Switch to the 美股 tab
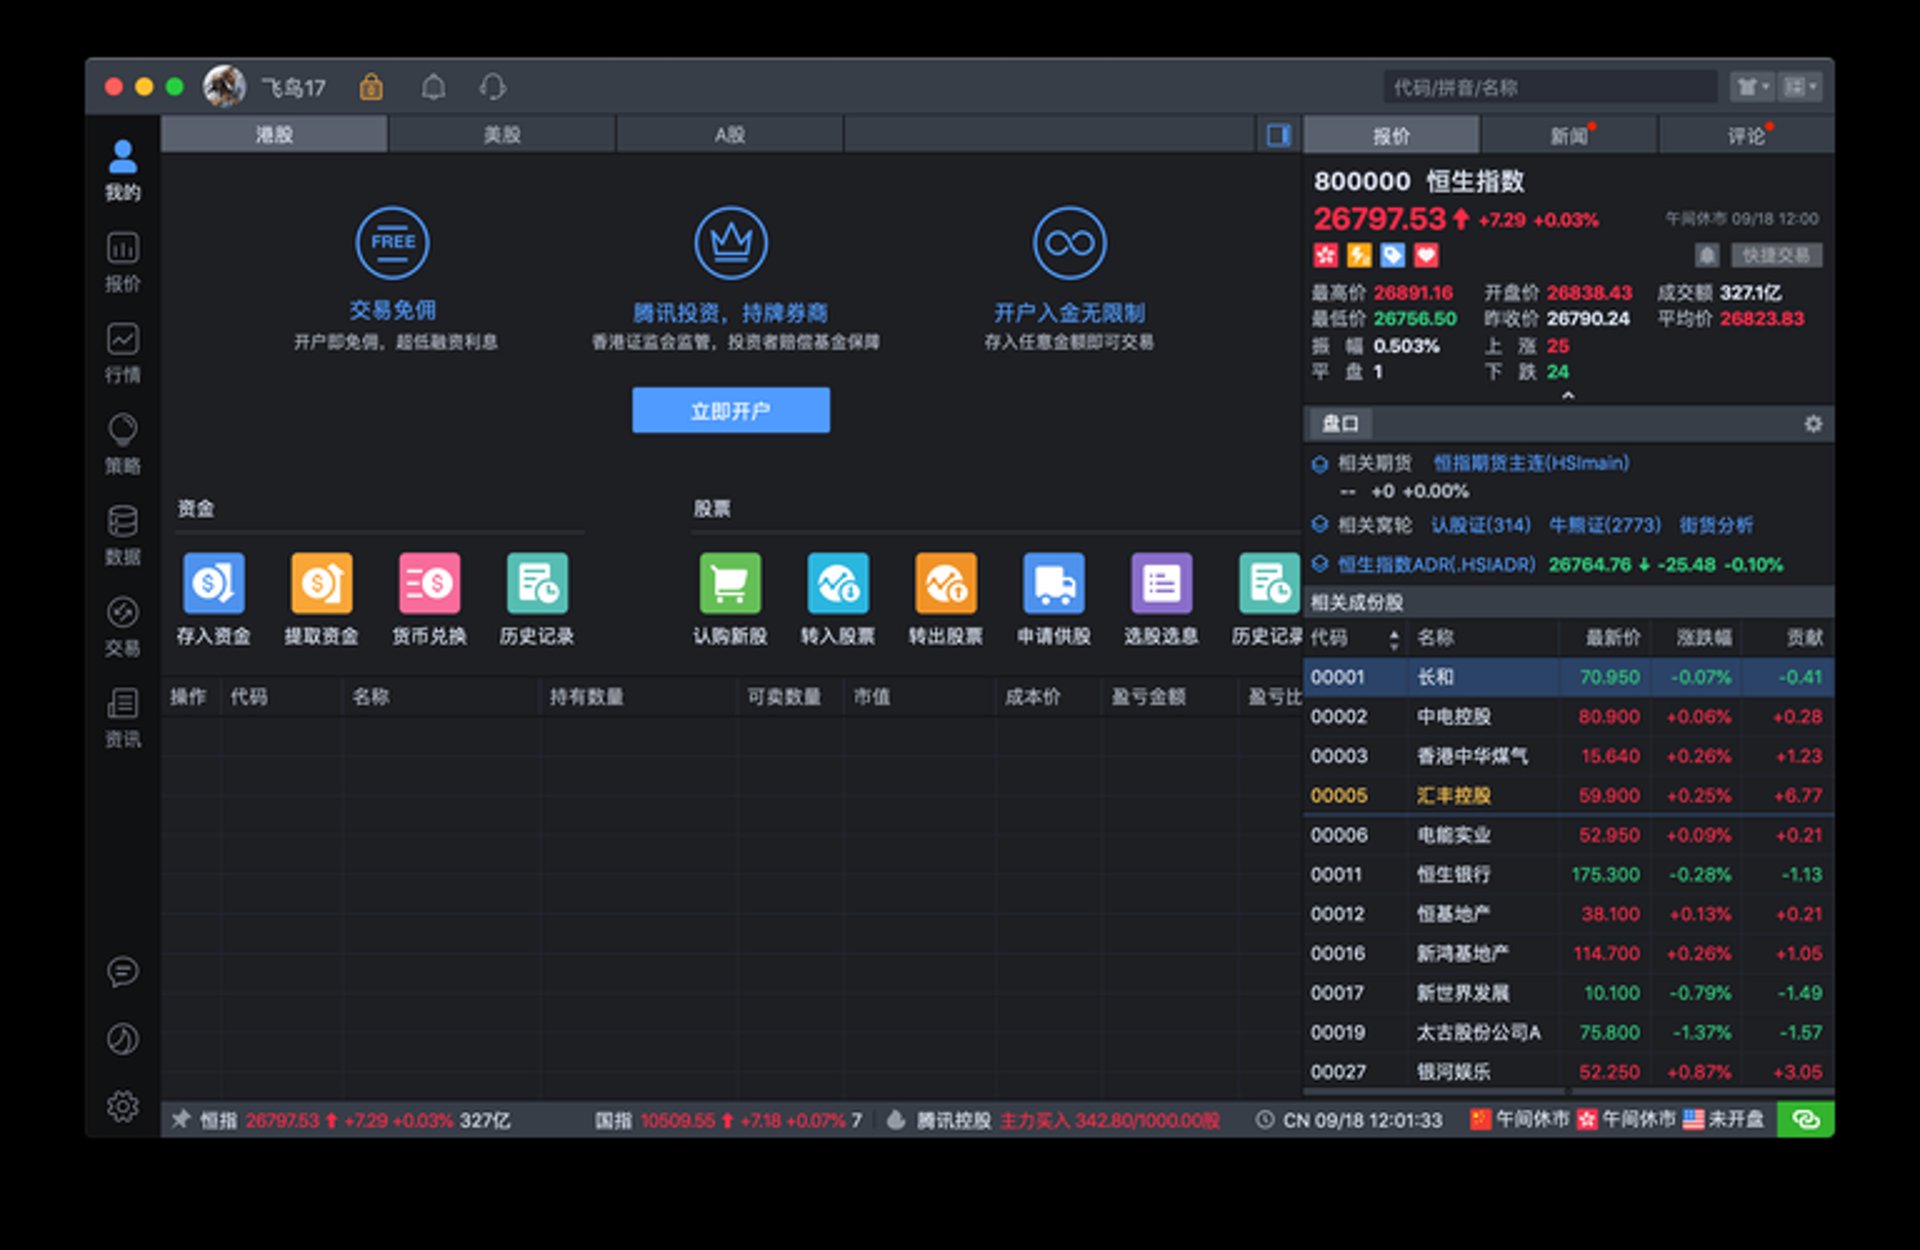The height and width of the screenshot is (1250, 1920). (x=502, y=134)
